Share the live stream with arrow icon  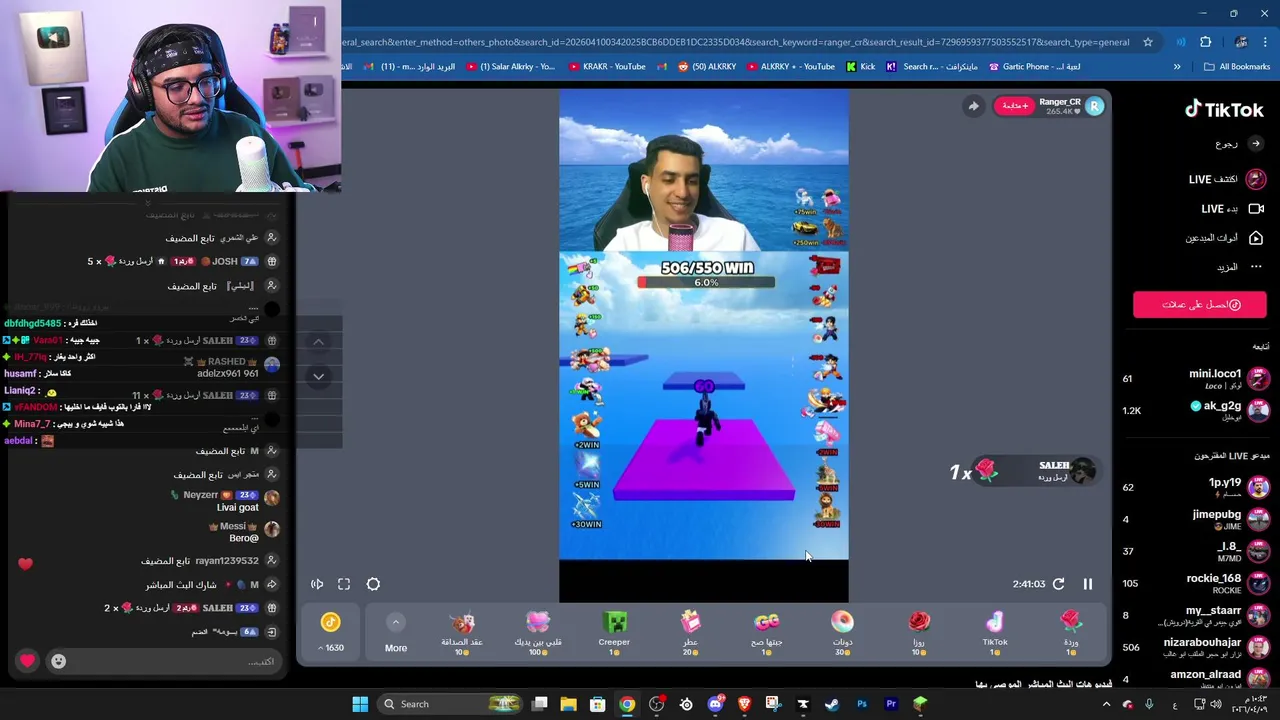(x=973, y=106)
